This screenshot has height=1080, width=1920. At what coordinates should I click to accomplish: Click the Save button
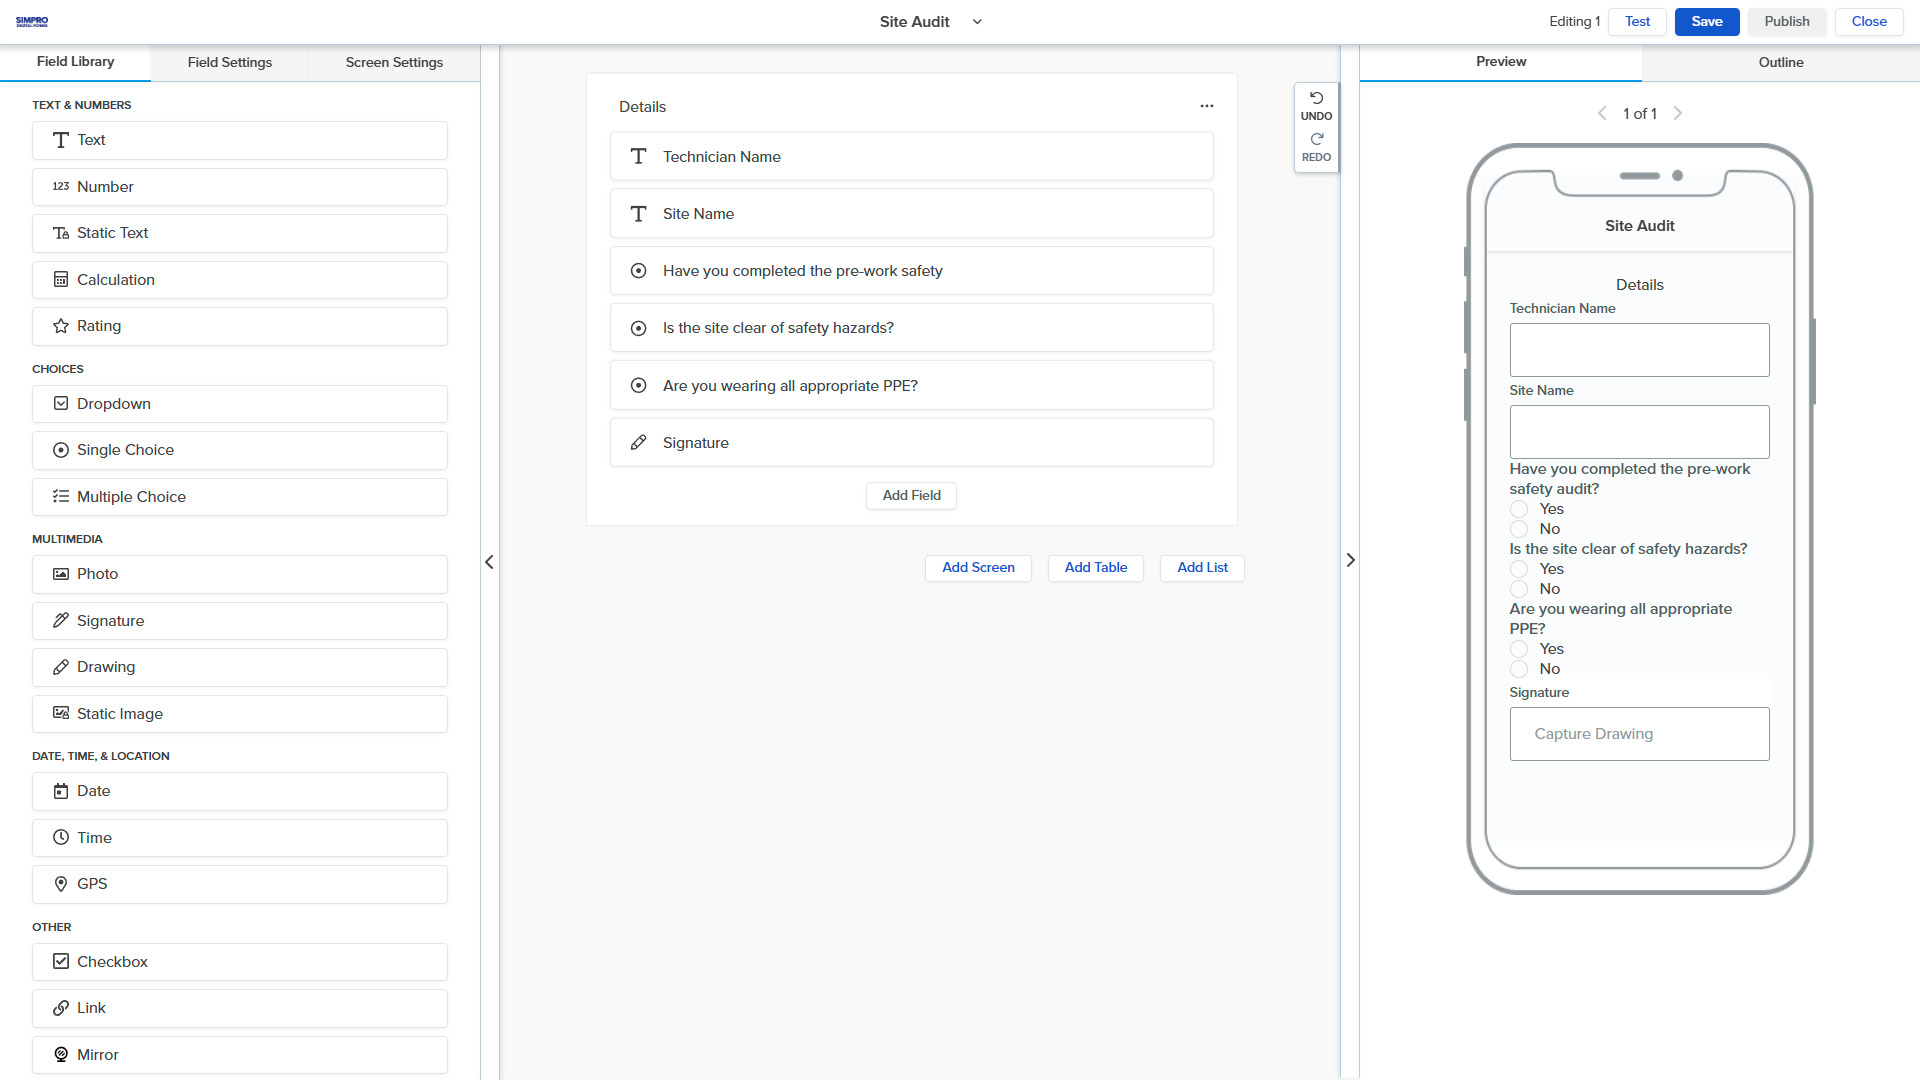(1707, 22)
